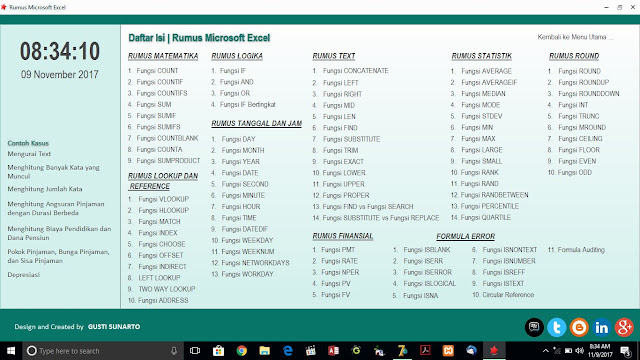Viewport: 640px width, 360px height.
Task: Open Task View from the taskbar
Action: (x=195, y=351)
